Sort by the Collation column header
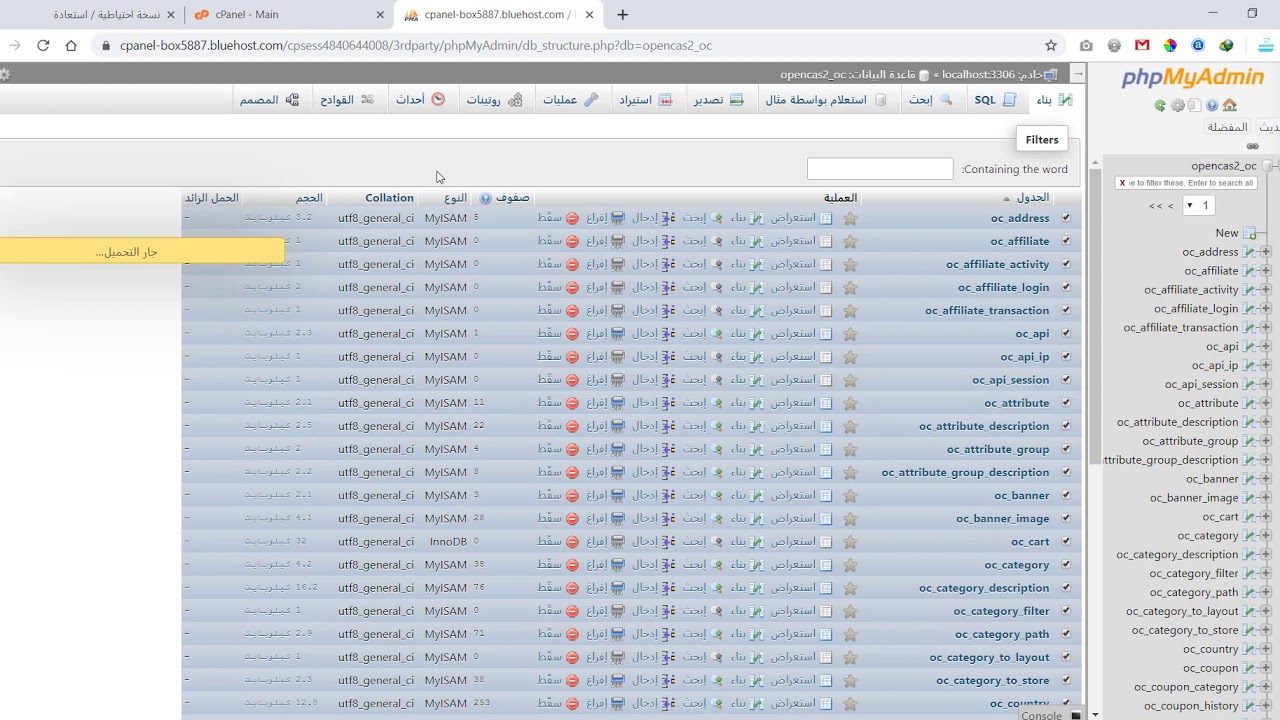1280x720 pixels. (x=389, y=198)
